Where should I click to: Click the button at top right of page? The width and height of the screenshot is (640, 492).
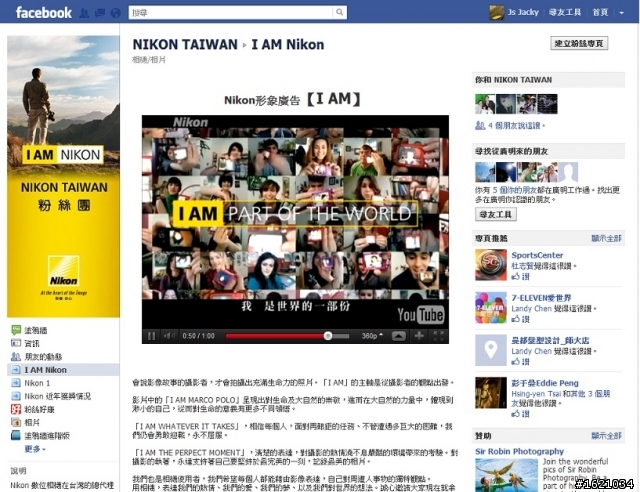pos(579,43)
